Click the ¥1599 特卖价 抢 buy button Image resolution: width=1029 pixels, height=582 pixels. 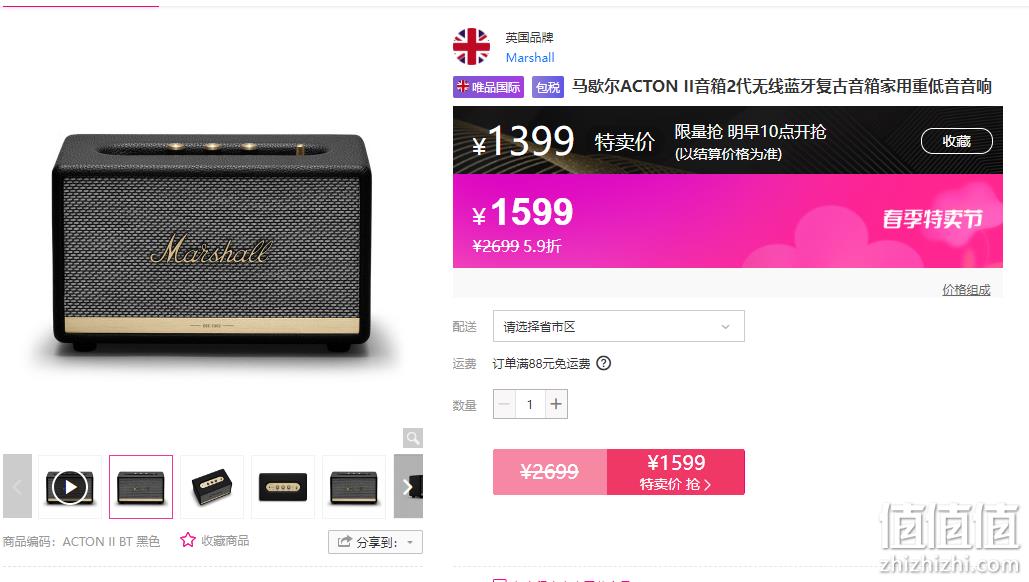(x=675, y=472)
